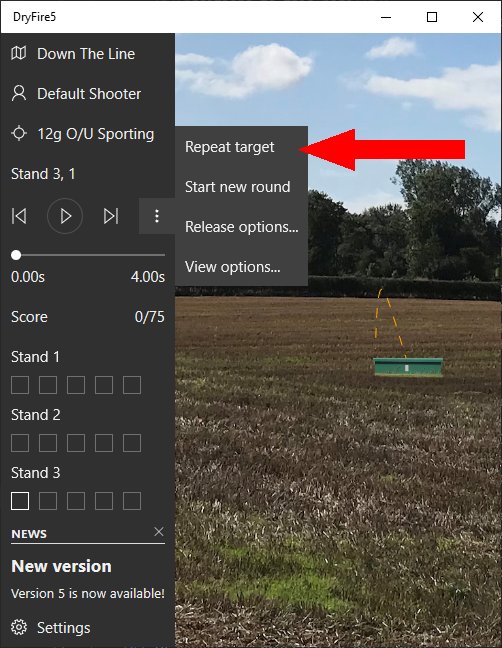
Task: Play the current target release
Action: click(x=65, y=216)
